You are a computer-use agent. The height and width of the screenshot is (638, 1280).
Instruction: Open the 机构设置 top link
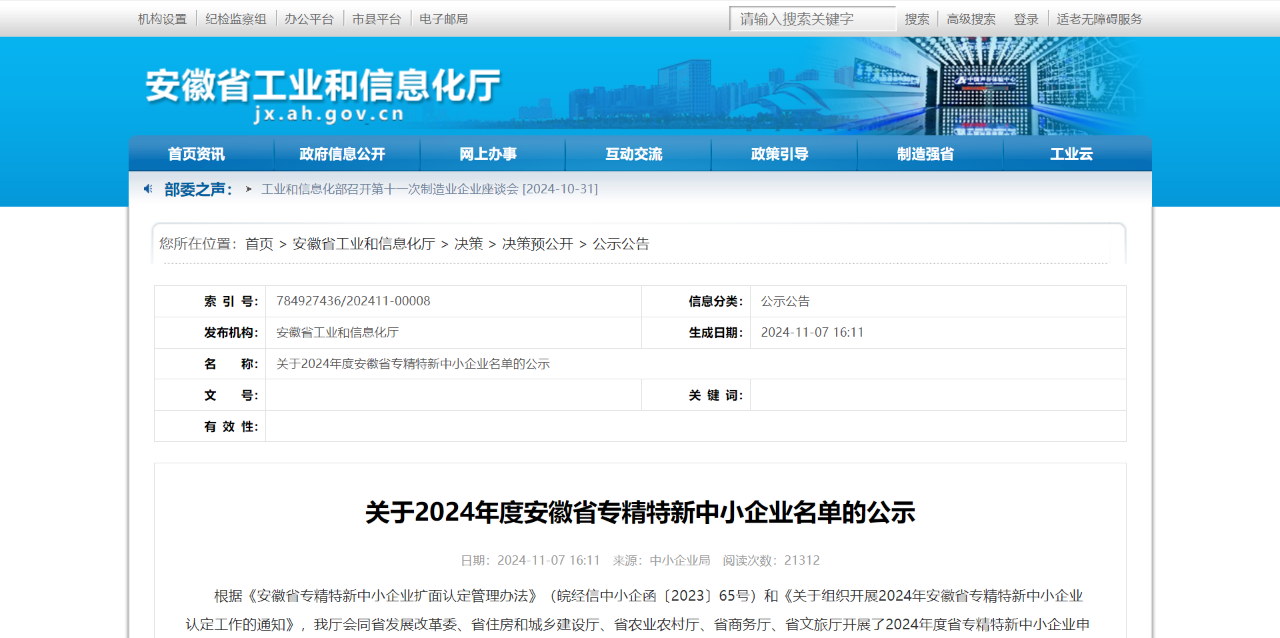click(x=162, y=19)
